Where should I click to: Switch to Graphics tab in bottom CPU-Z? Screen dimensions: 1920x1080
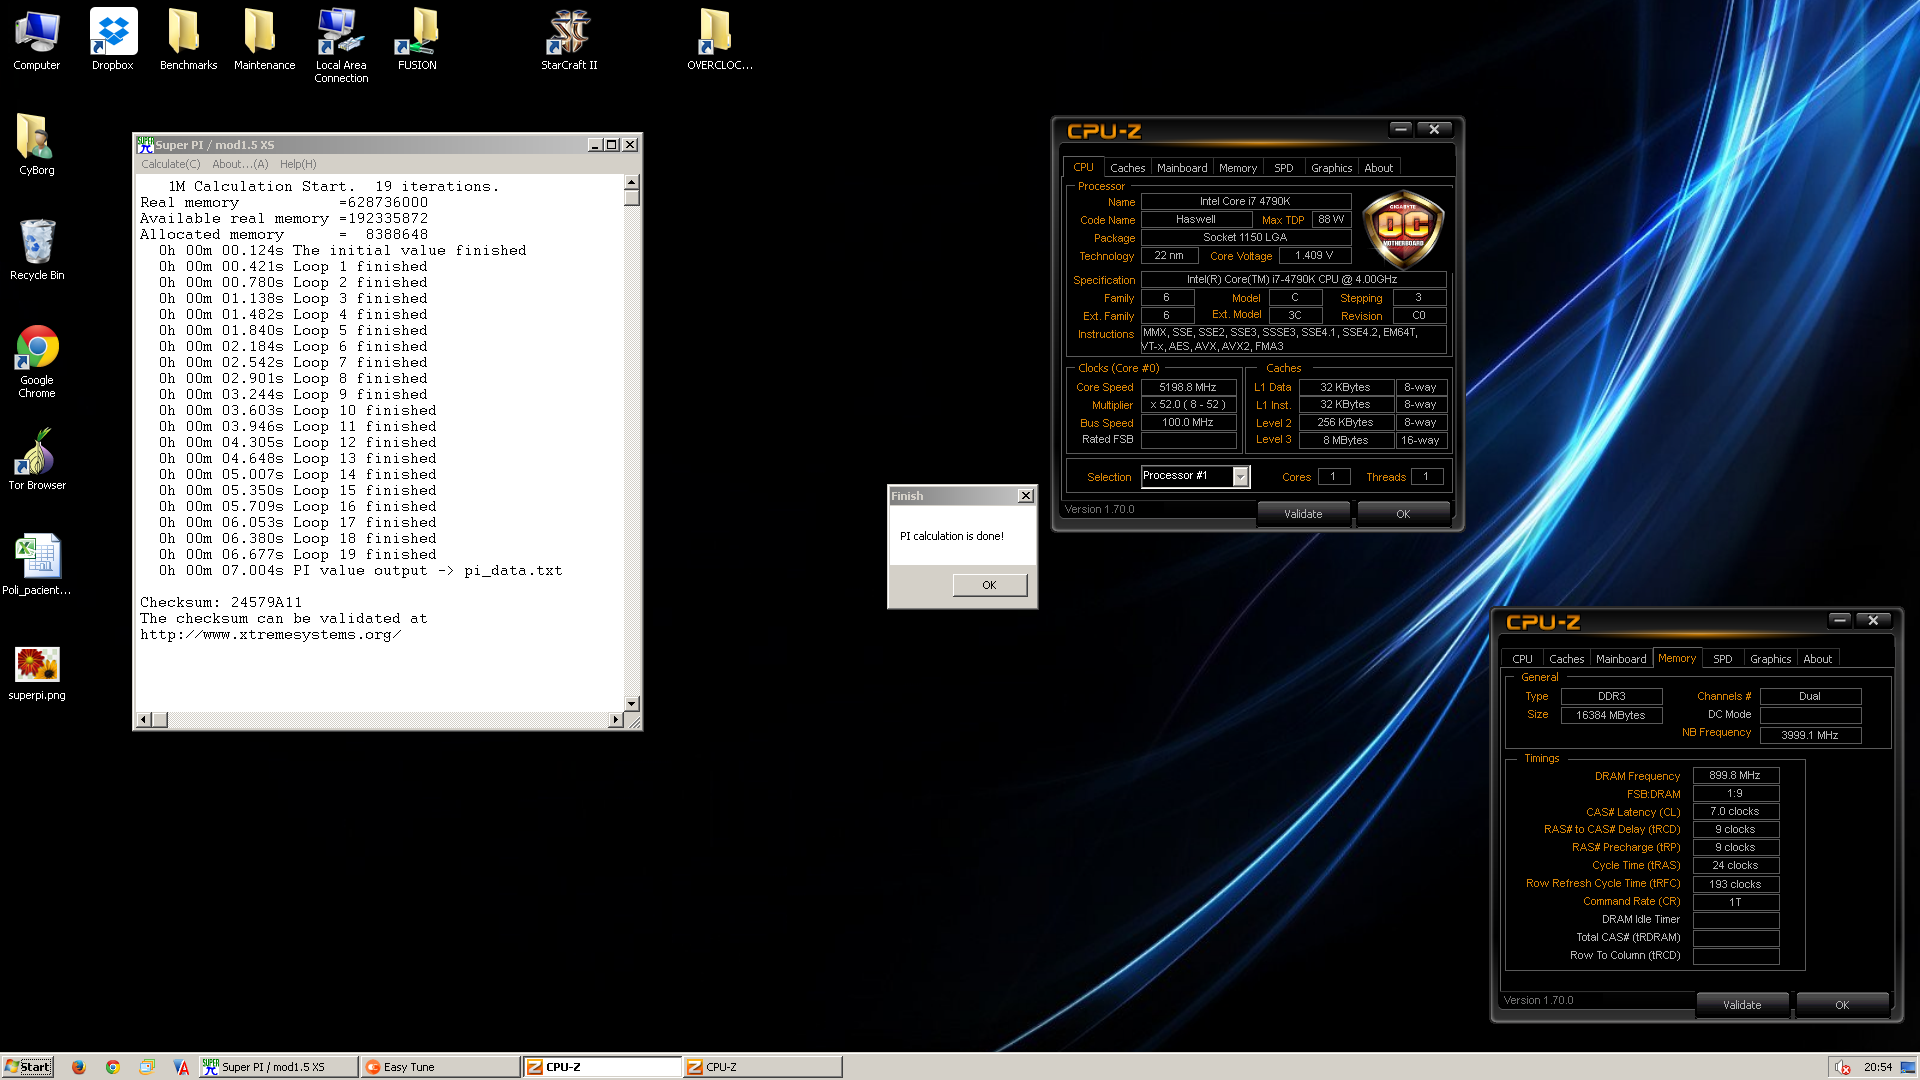(1770, 659)
